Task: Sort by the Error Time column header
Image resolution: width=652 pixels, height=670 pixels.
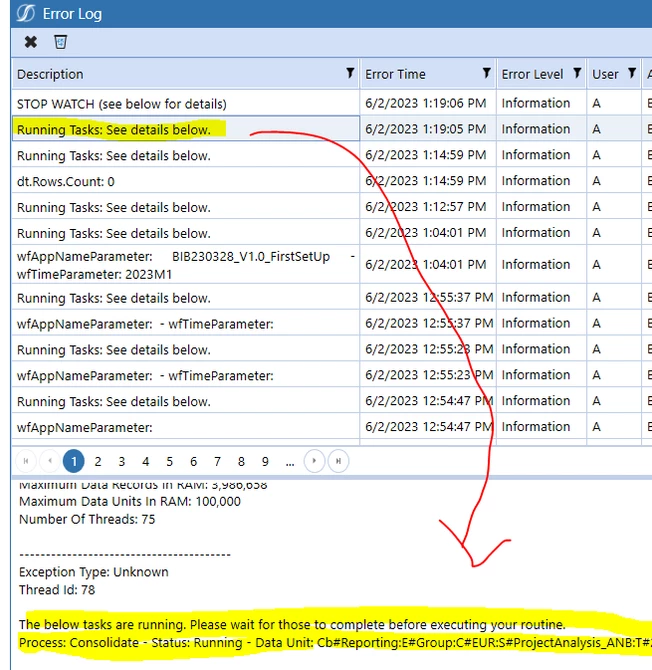Action: (x=395, y=74)
